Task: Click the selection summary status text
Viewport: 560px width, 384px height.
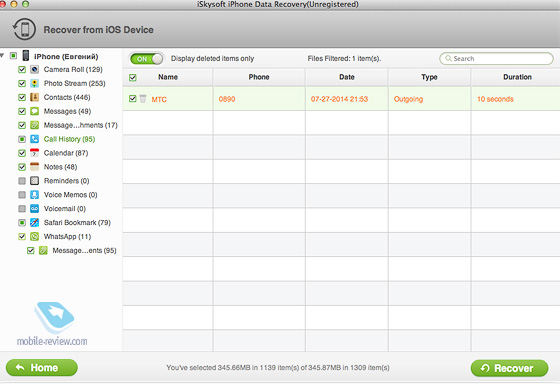Action: tap(278, 368)
